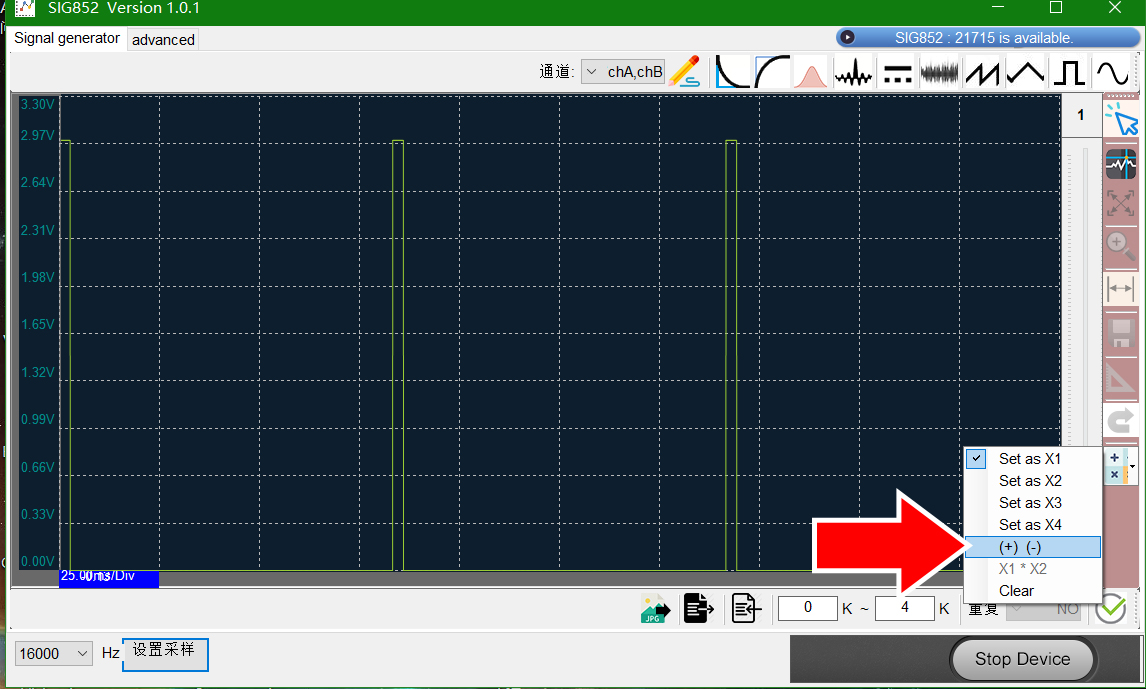The image size is (1146, 689).
Task: Click the green checkmark apply icon
Action: [1110, 608]
